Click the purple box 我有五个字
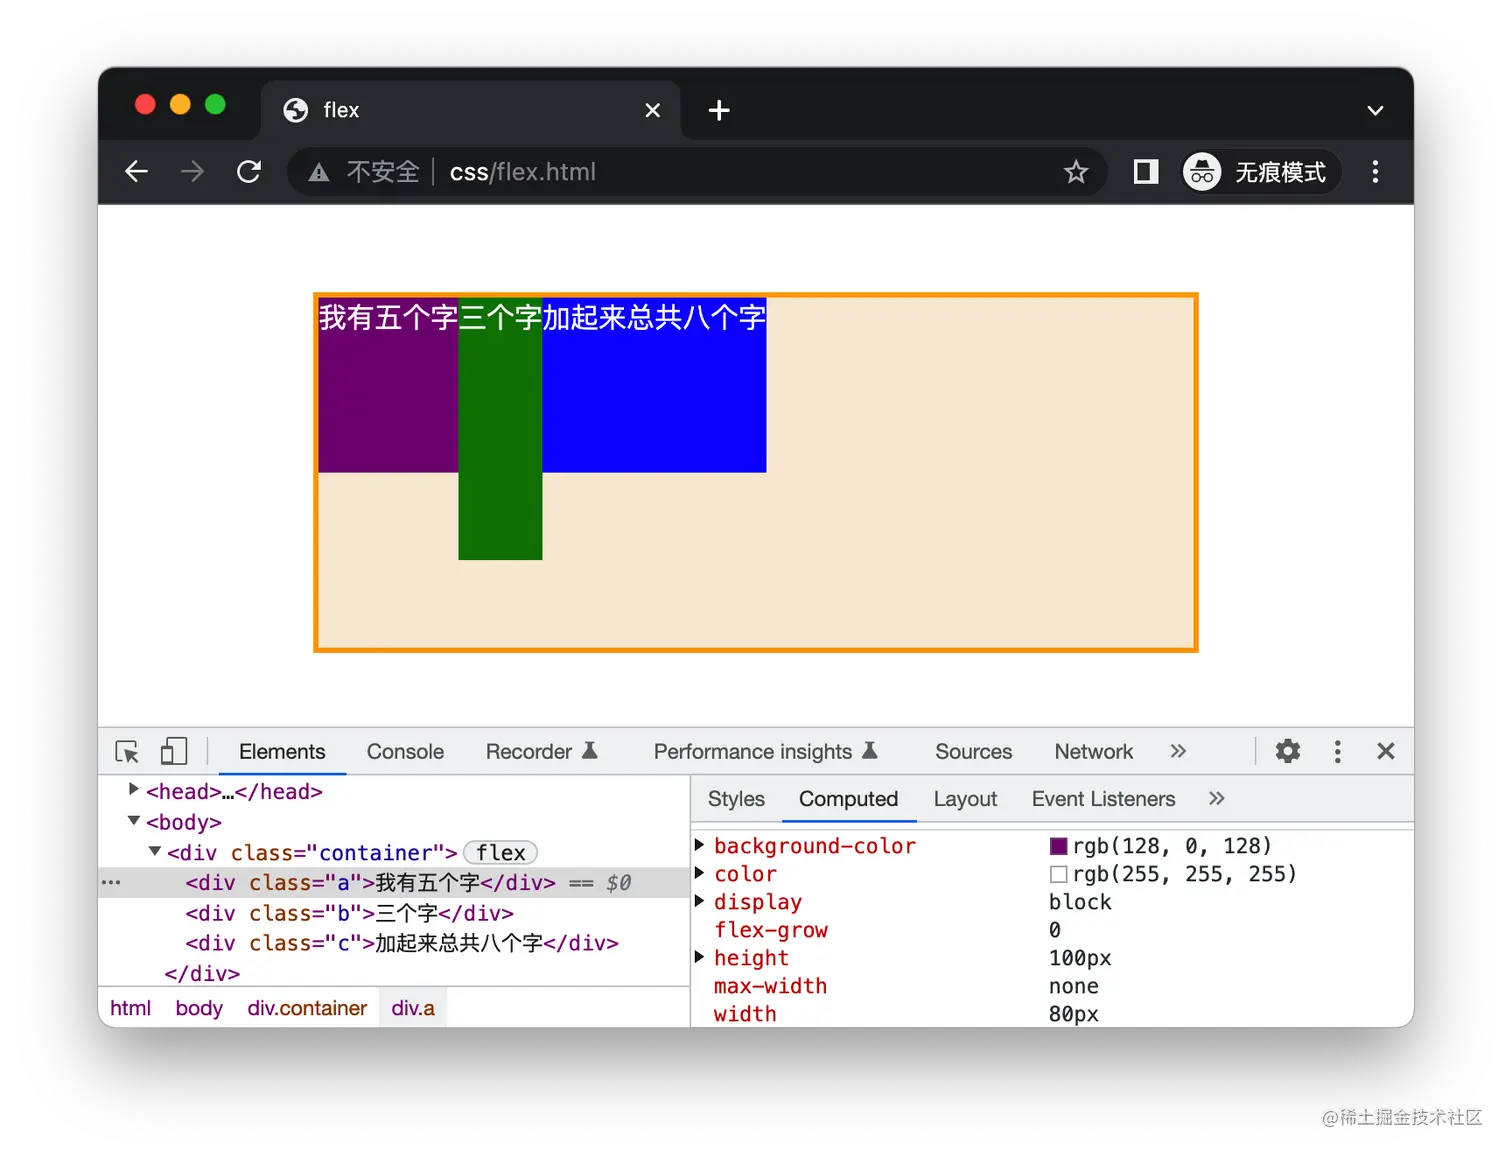 [x=388, y=385]
